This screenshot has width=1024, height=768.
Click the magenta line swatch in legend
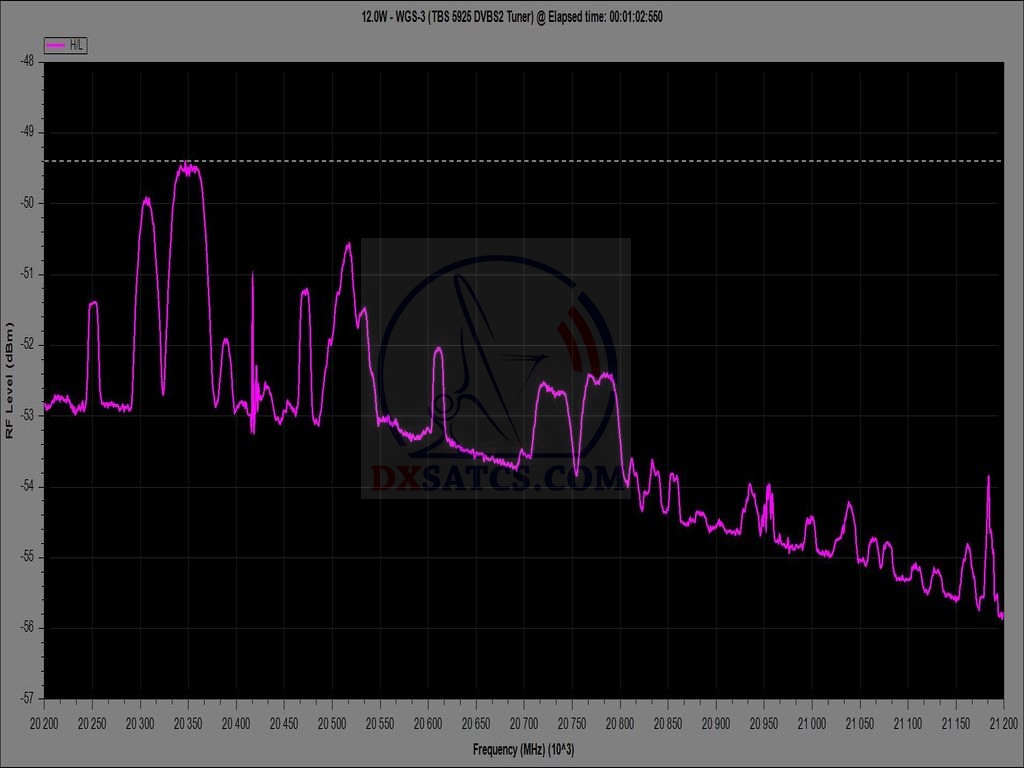tap(56, 45)
